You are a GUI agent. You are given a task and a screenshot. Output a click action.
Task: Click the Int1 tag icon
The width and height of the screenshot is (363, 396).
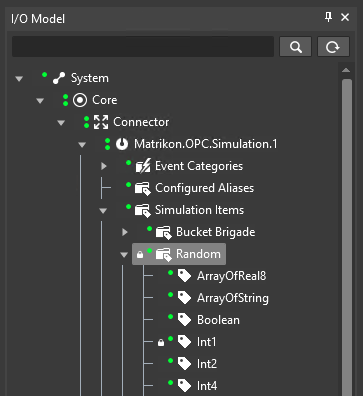click(184, 342)
